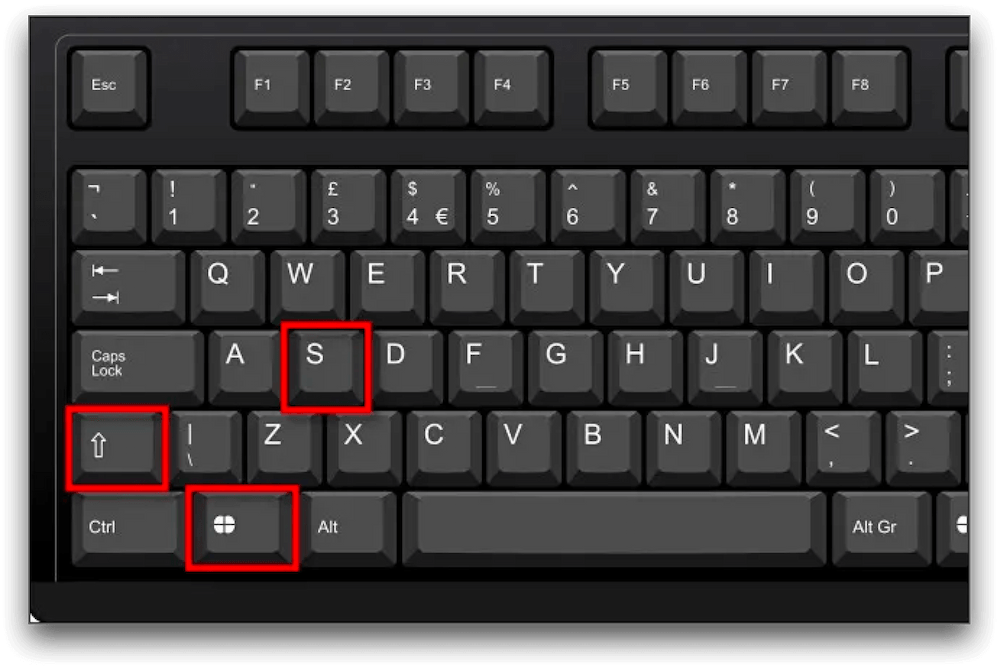Click the F1 function key
The image size is (1000, 667).
[271, 88]
